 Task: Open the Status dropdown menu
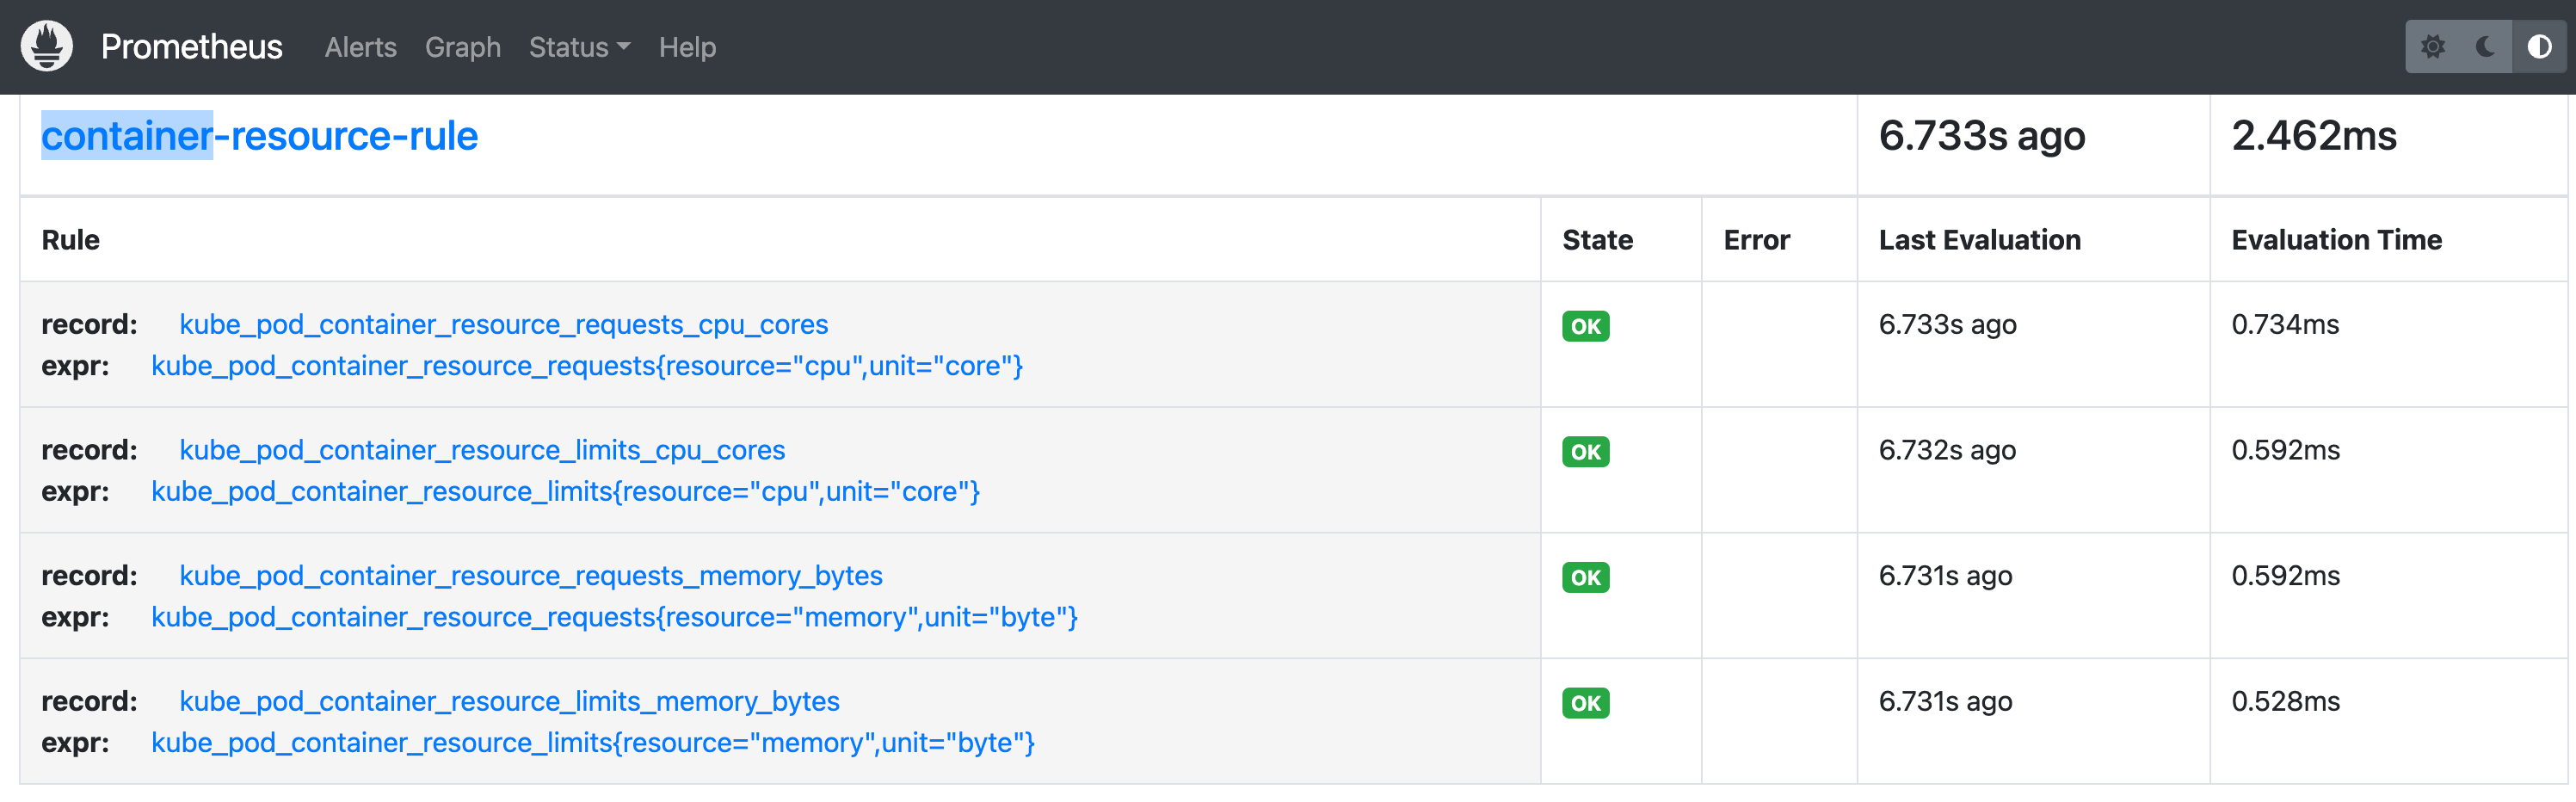pyautogui.click(x=579, y=47)
